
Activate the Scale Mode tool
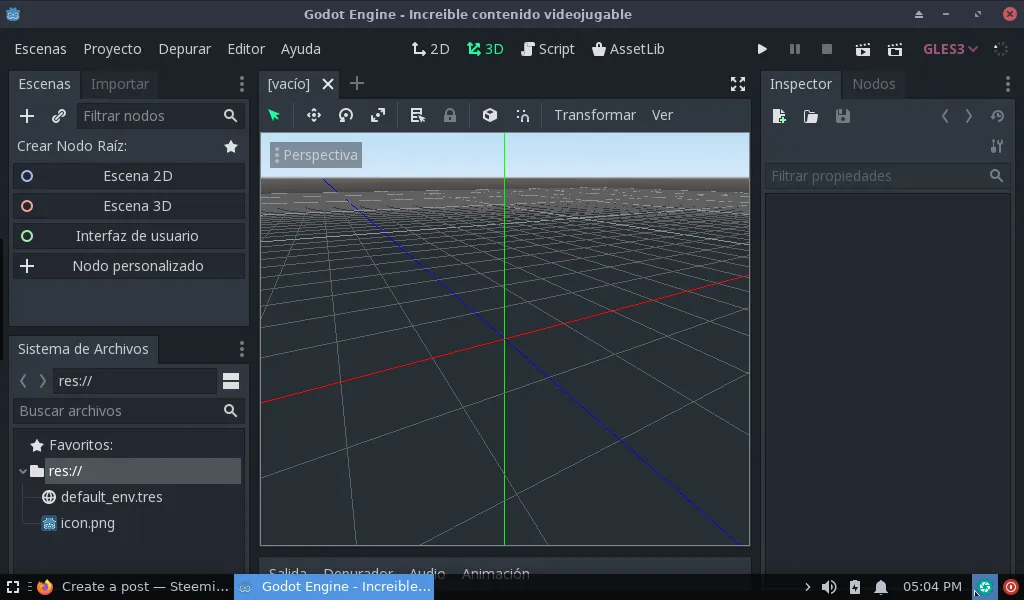coord(378,116)
